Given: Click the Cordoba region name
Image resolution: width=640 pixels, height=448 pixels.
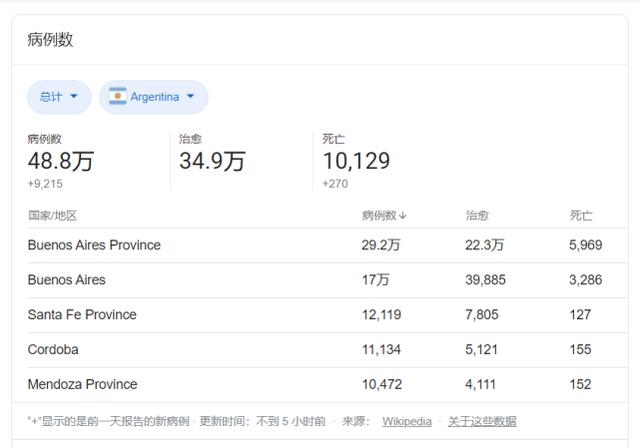Looking at the screenshot, I should pyautogui.click(x=53, y=349).
